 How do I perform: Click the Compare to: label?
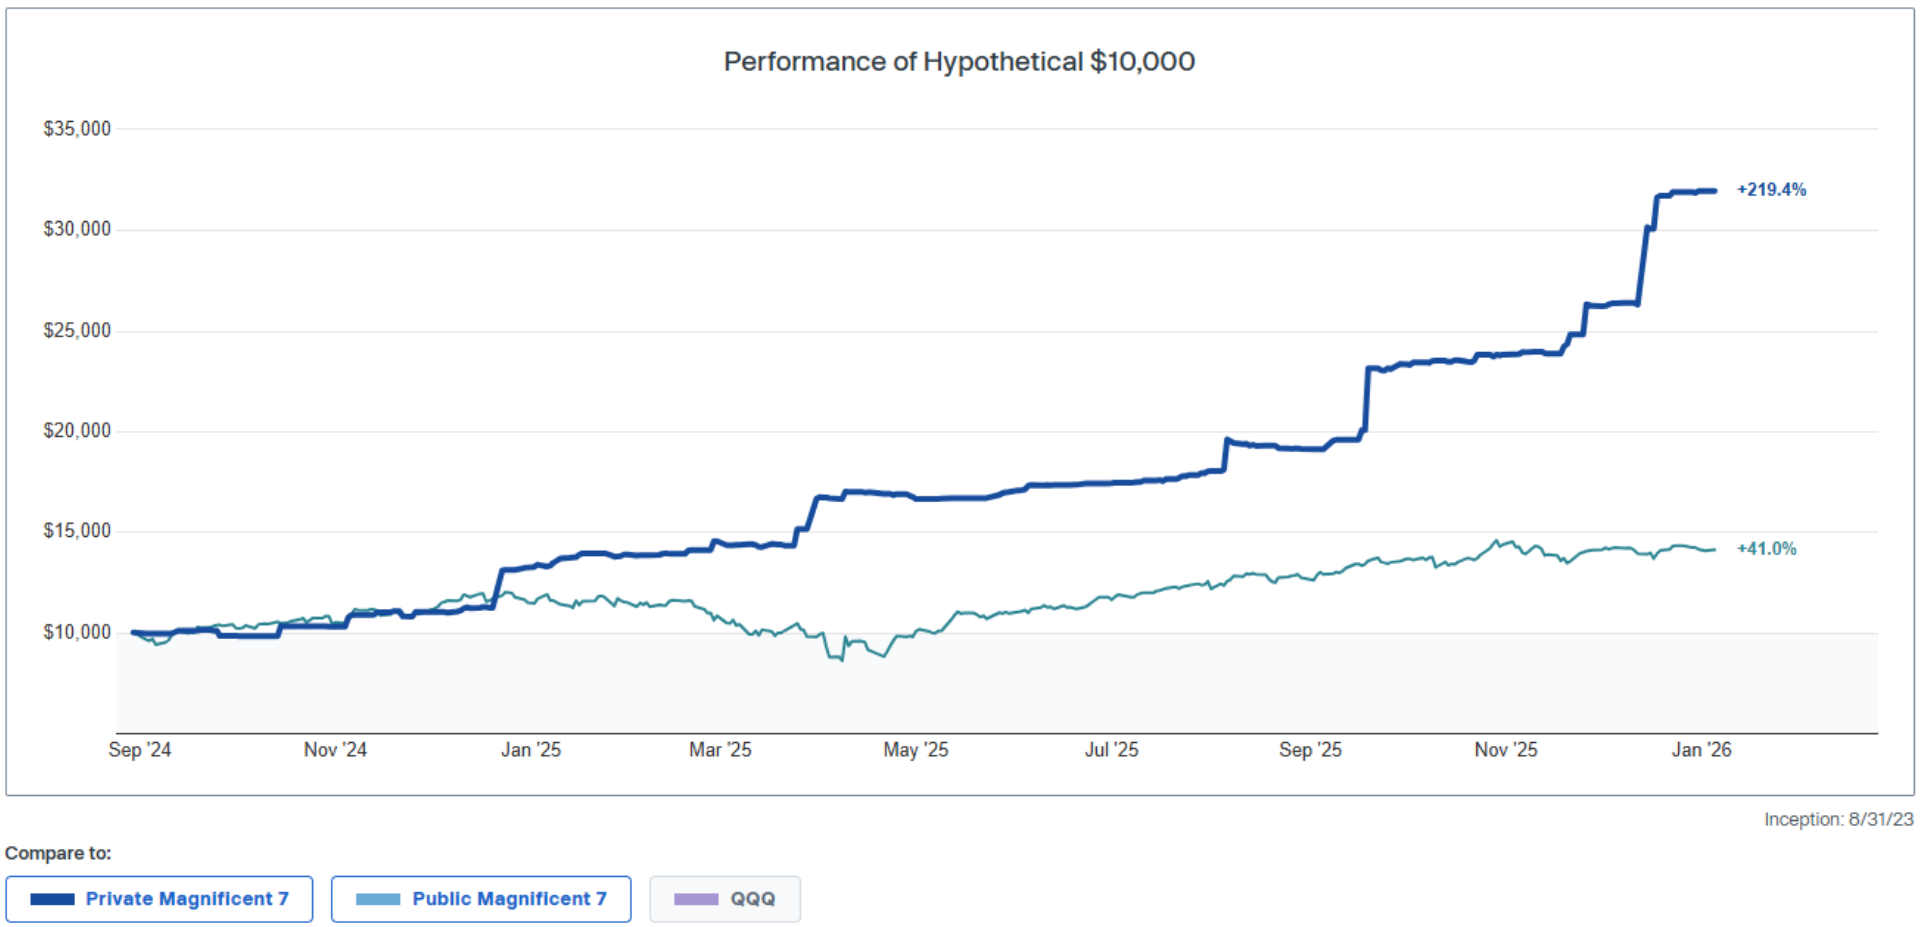tap(58, 853)
